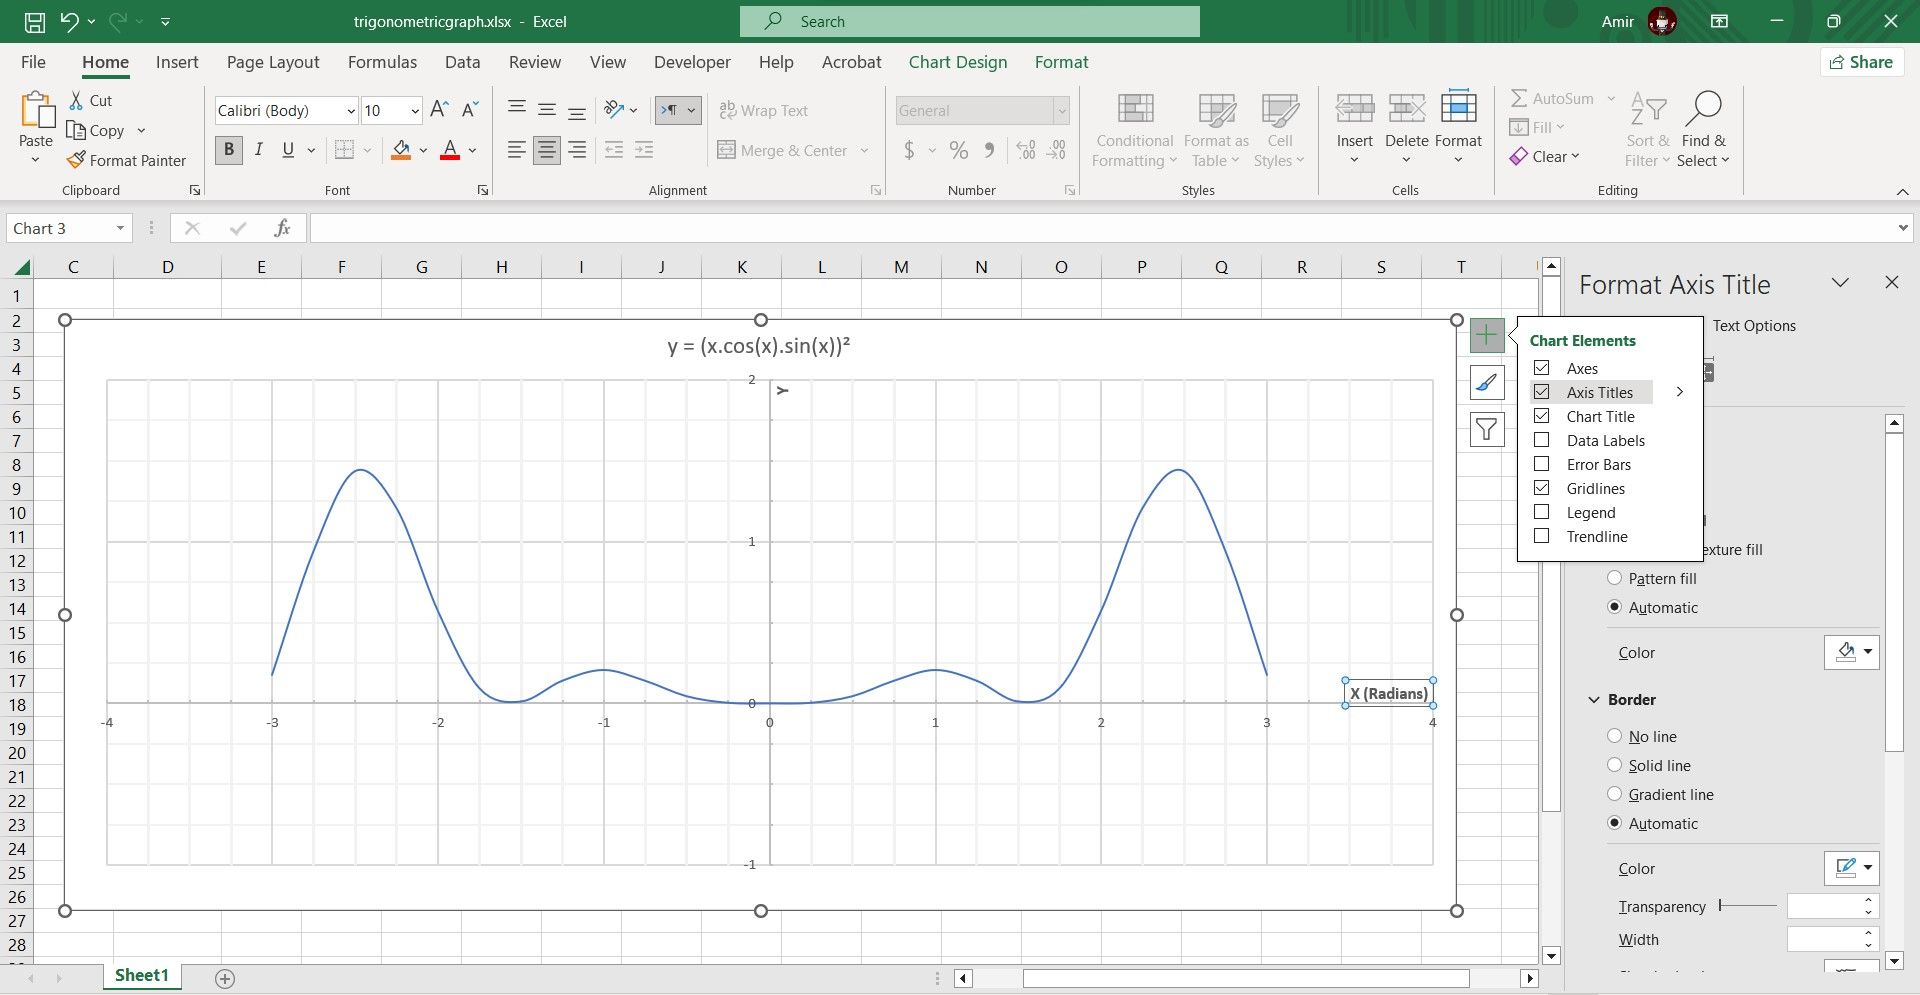Click the Save icon in title bar
1920x995 pixels.
[x=34, y=21]
